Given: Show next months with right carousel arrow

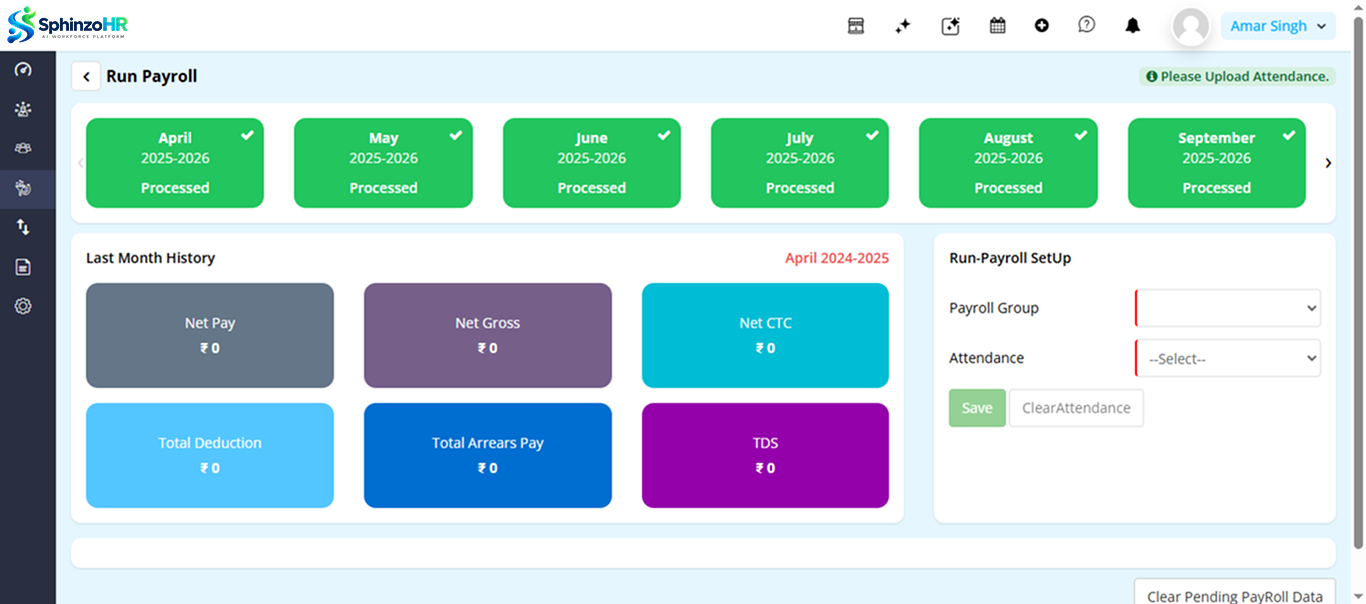Looking at the screenshot, I should pos(1328,163).
